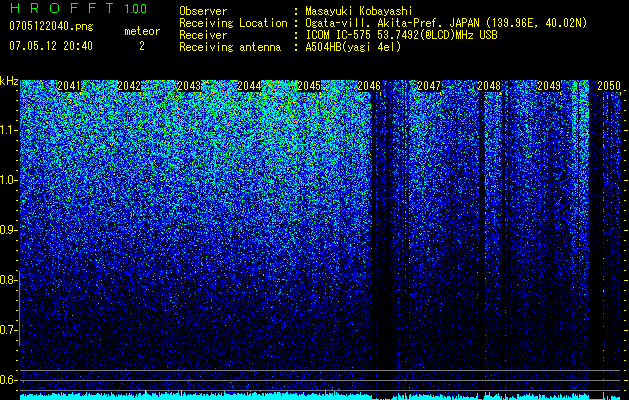Click the file name 0705122040.png
The height and width of the screenshot is (400, 629).
point(51,26)
